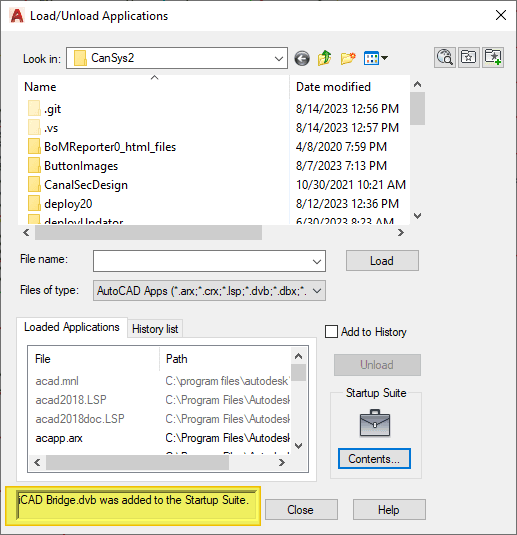The image size is (517, 535).
Task: Select acad2018doc.LSP in loaded applications
Action: [x=80, y=419]
